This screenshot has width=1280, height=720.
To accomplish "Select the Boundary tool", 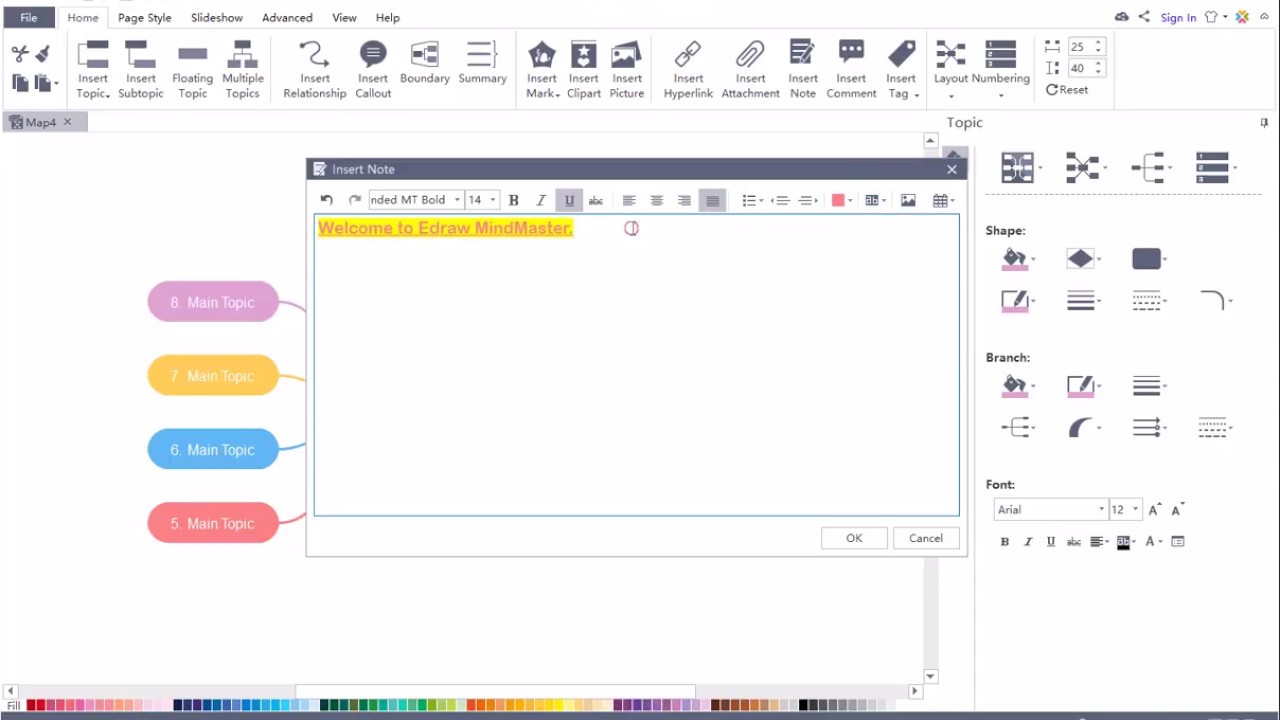I will click(424, 63).
